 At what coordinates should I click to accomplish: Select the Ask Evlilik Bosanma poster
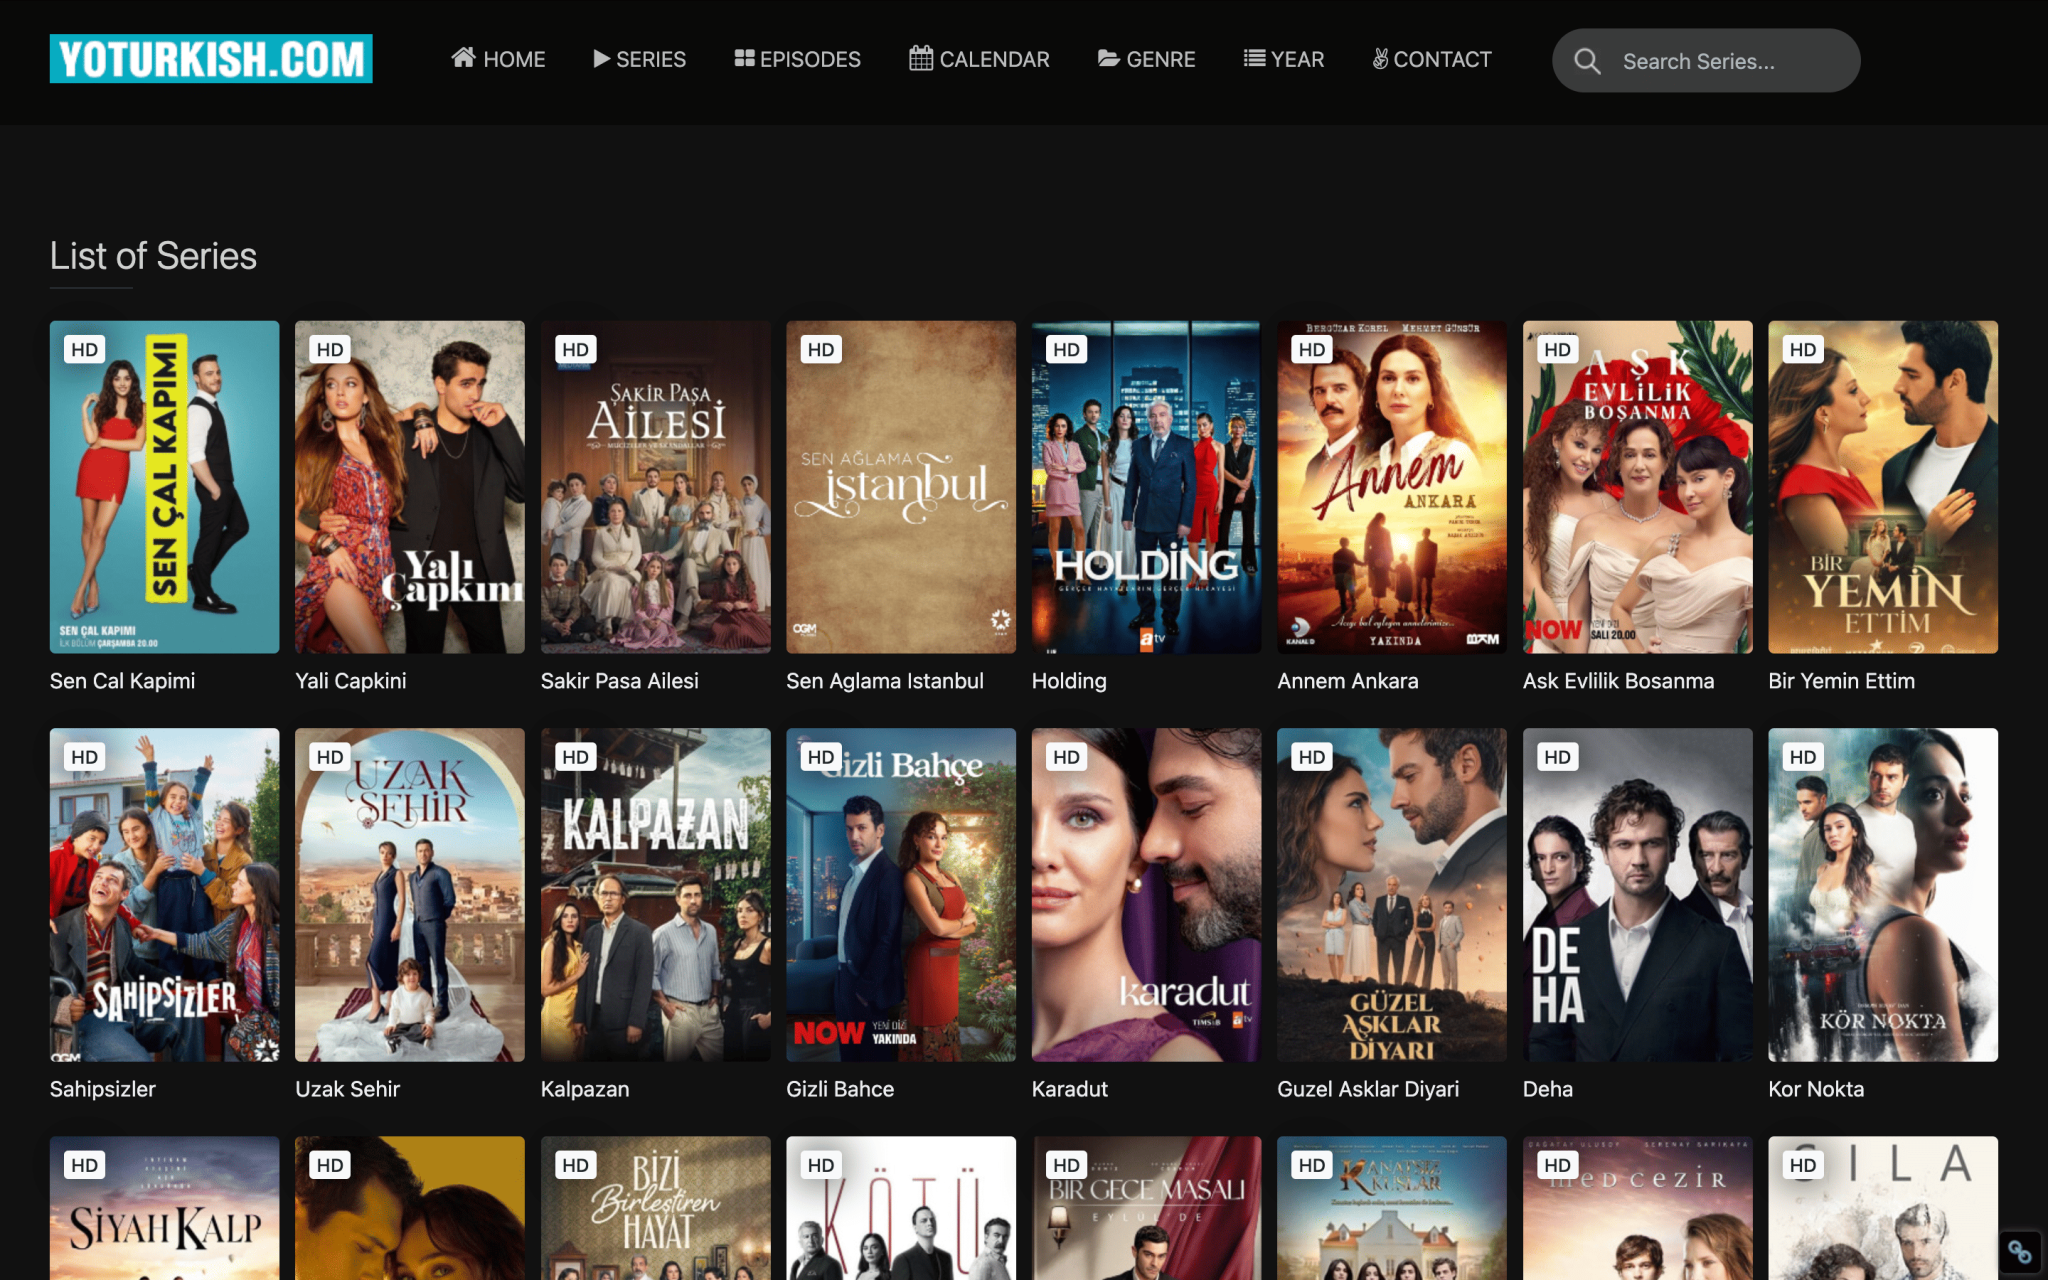click(x=1637, y=487)
